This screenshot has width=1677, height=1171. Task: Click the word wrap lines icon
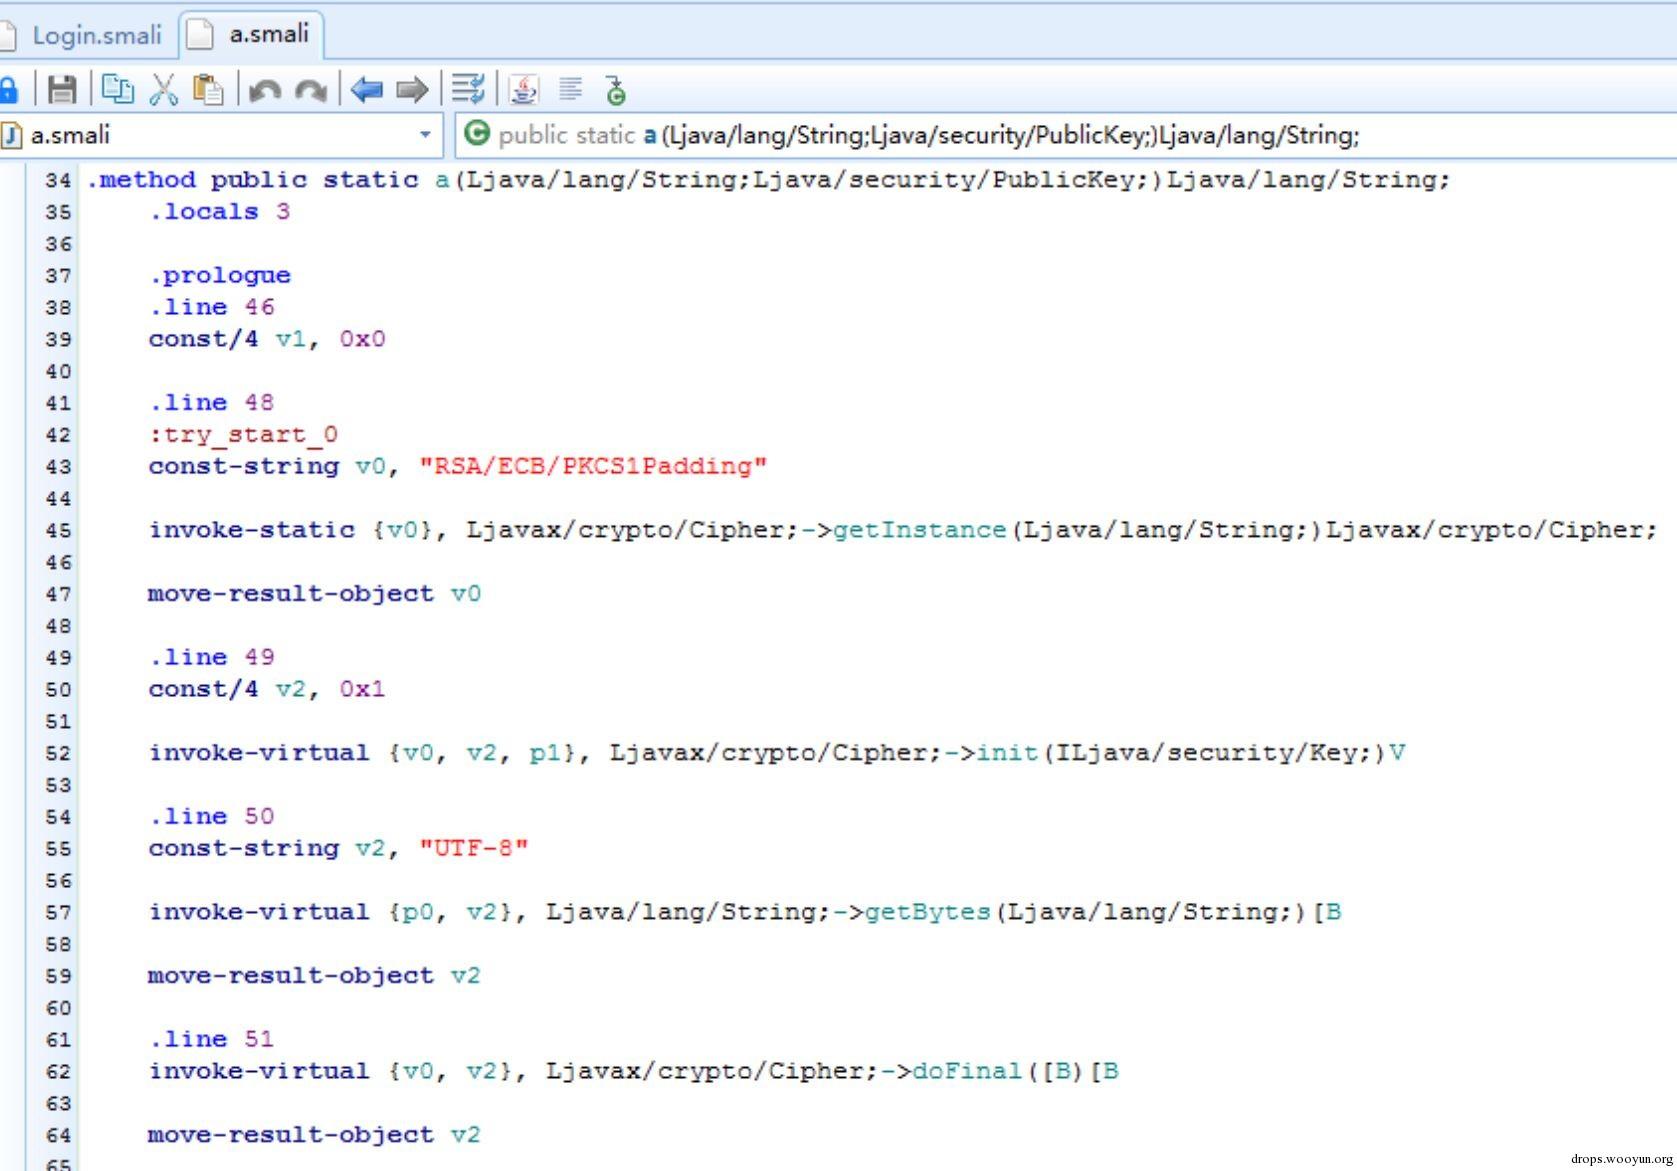coord(468,89)
